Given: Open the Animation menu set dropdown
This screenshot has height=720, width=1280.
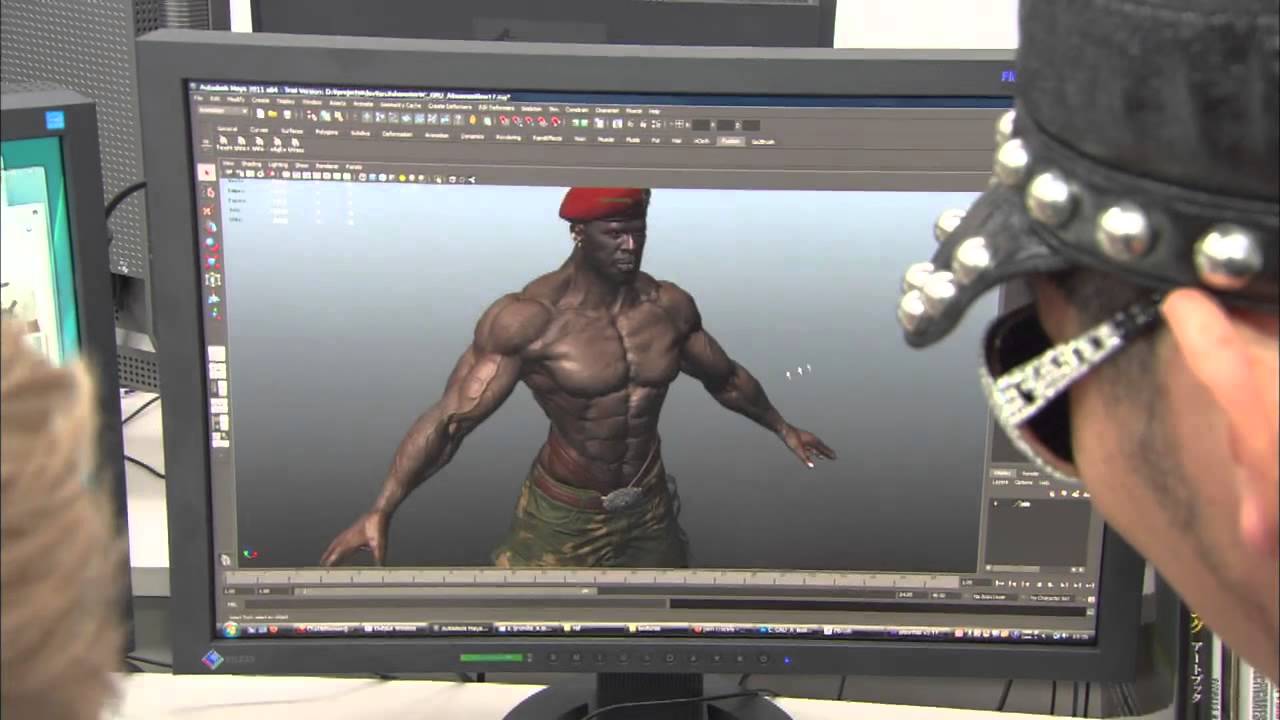Looking at the screenshot, I should [x=223, y=111].
